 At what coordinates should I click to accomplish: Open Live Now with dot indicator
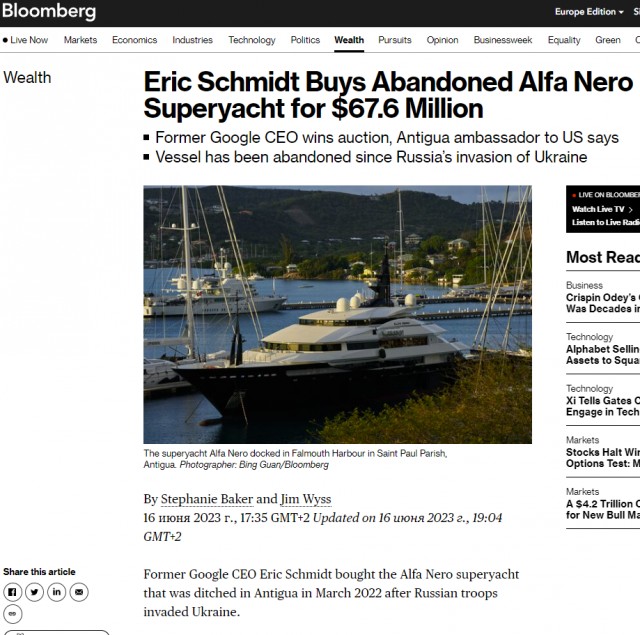coord(25,40)
